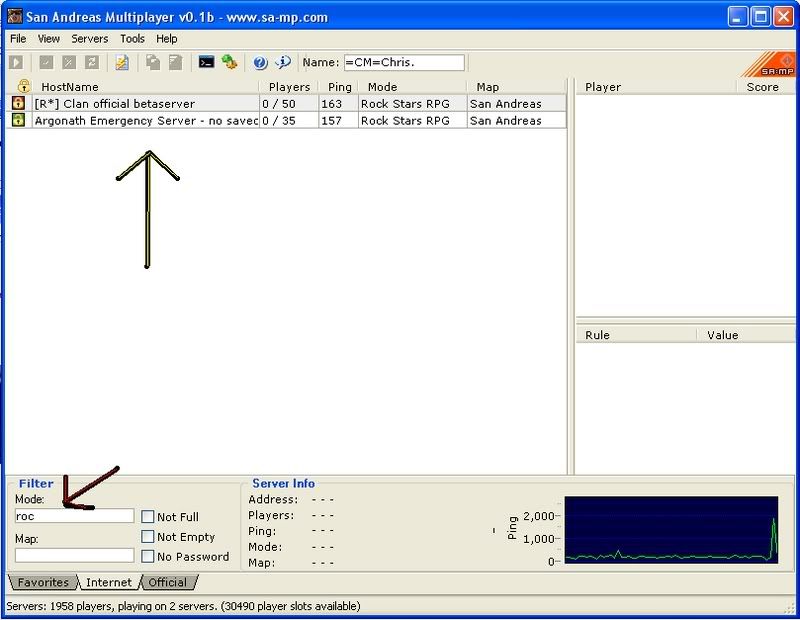Screen dimensions: 800x620
Task: Click the SA:MP orange logo
Action: pyautogui.click(x=770, y=64)
